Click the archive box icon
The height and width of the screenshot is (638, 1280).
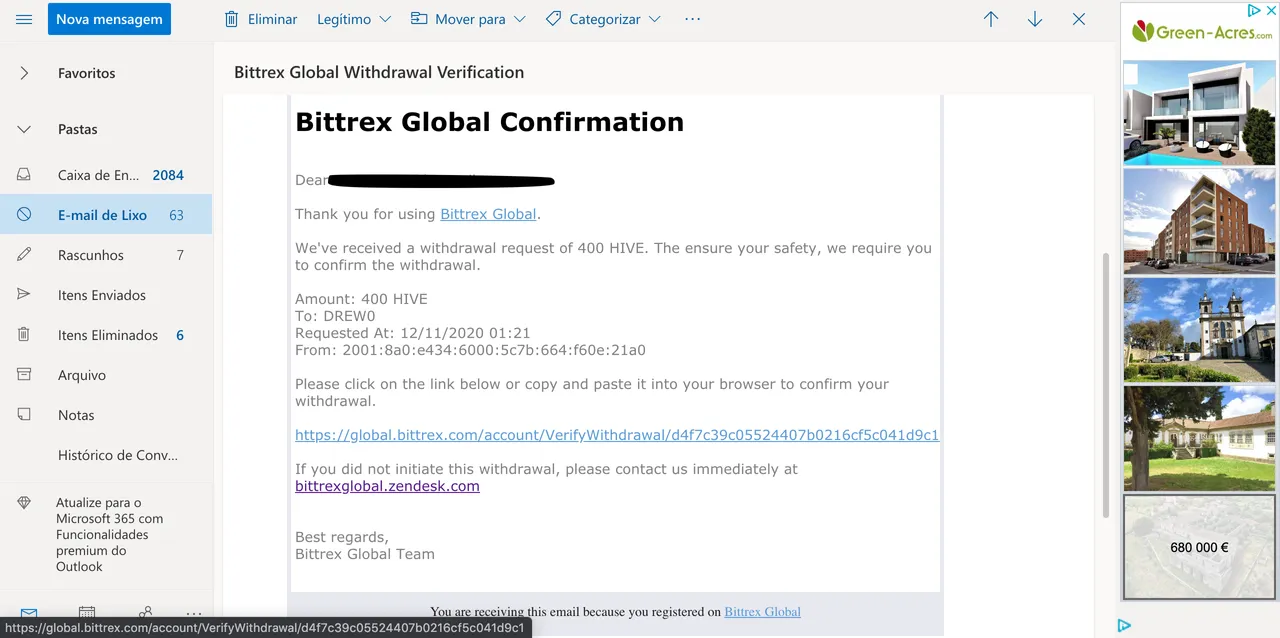click(24, 375)
